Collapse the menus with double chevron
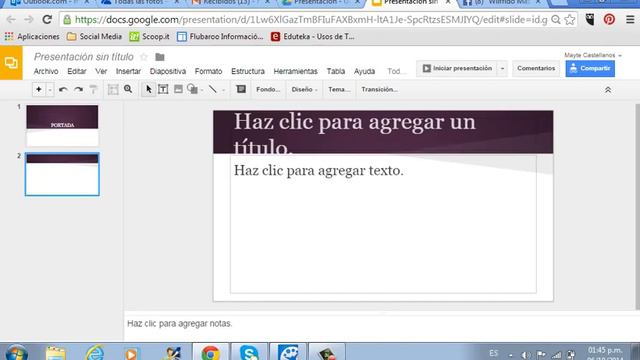Screen dimensions: 640x360 coord(608,90)
